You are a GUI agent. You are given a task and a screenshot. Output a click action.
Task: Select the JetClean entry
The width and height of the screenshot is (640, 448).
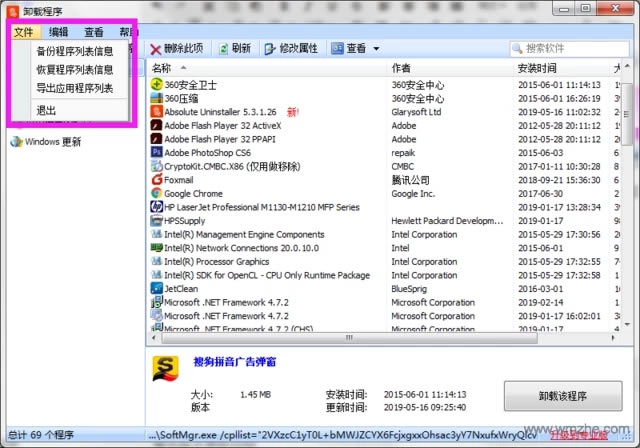[x=181, y=288]
